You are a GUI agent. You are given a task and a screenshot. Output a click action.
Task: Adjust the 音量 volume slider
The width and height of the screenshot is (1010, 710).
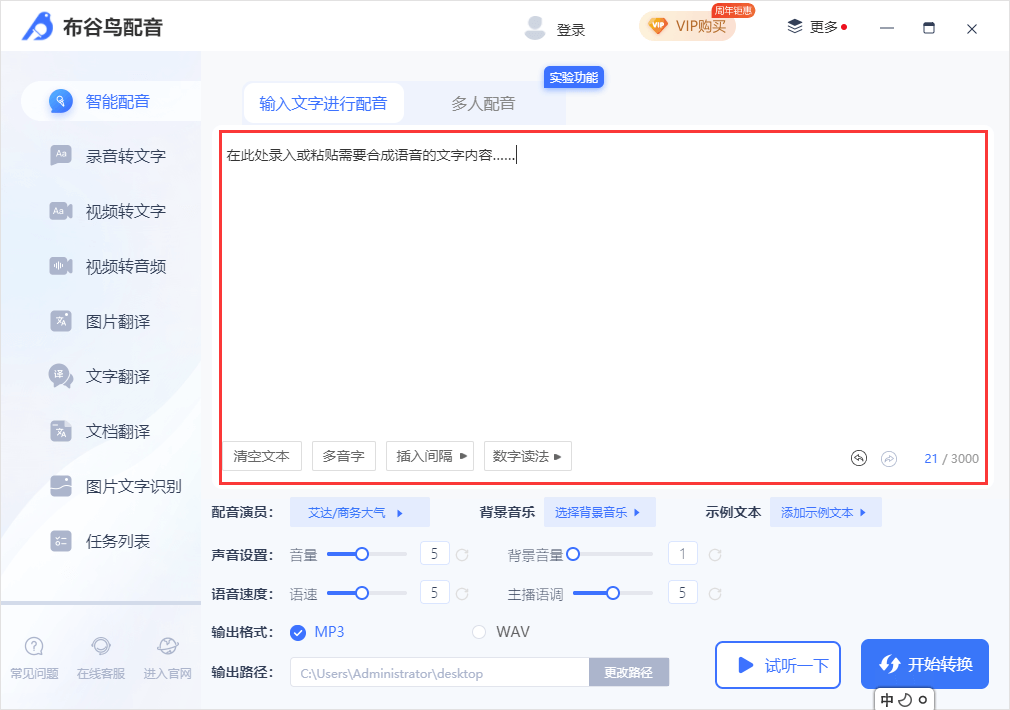tap(360, 552)
